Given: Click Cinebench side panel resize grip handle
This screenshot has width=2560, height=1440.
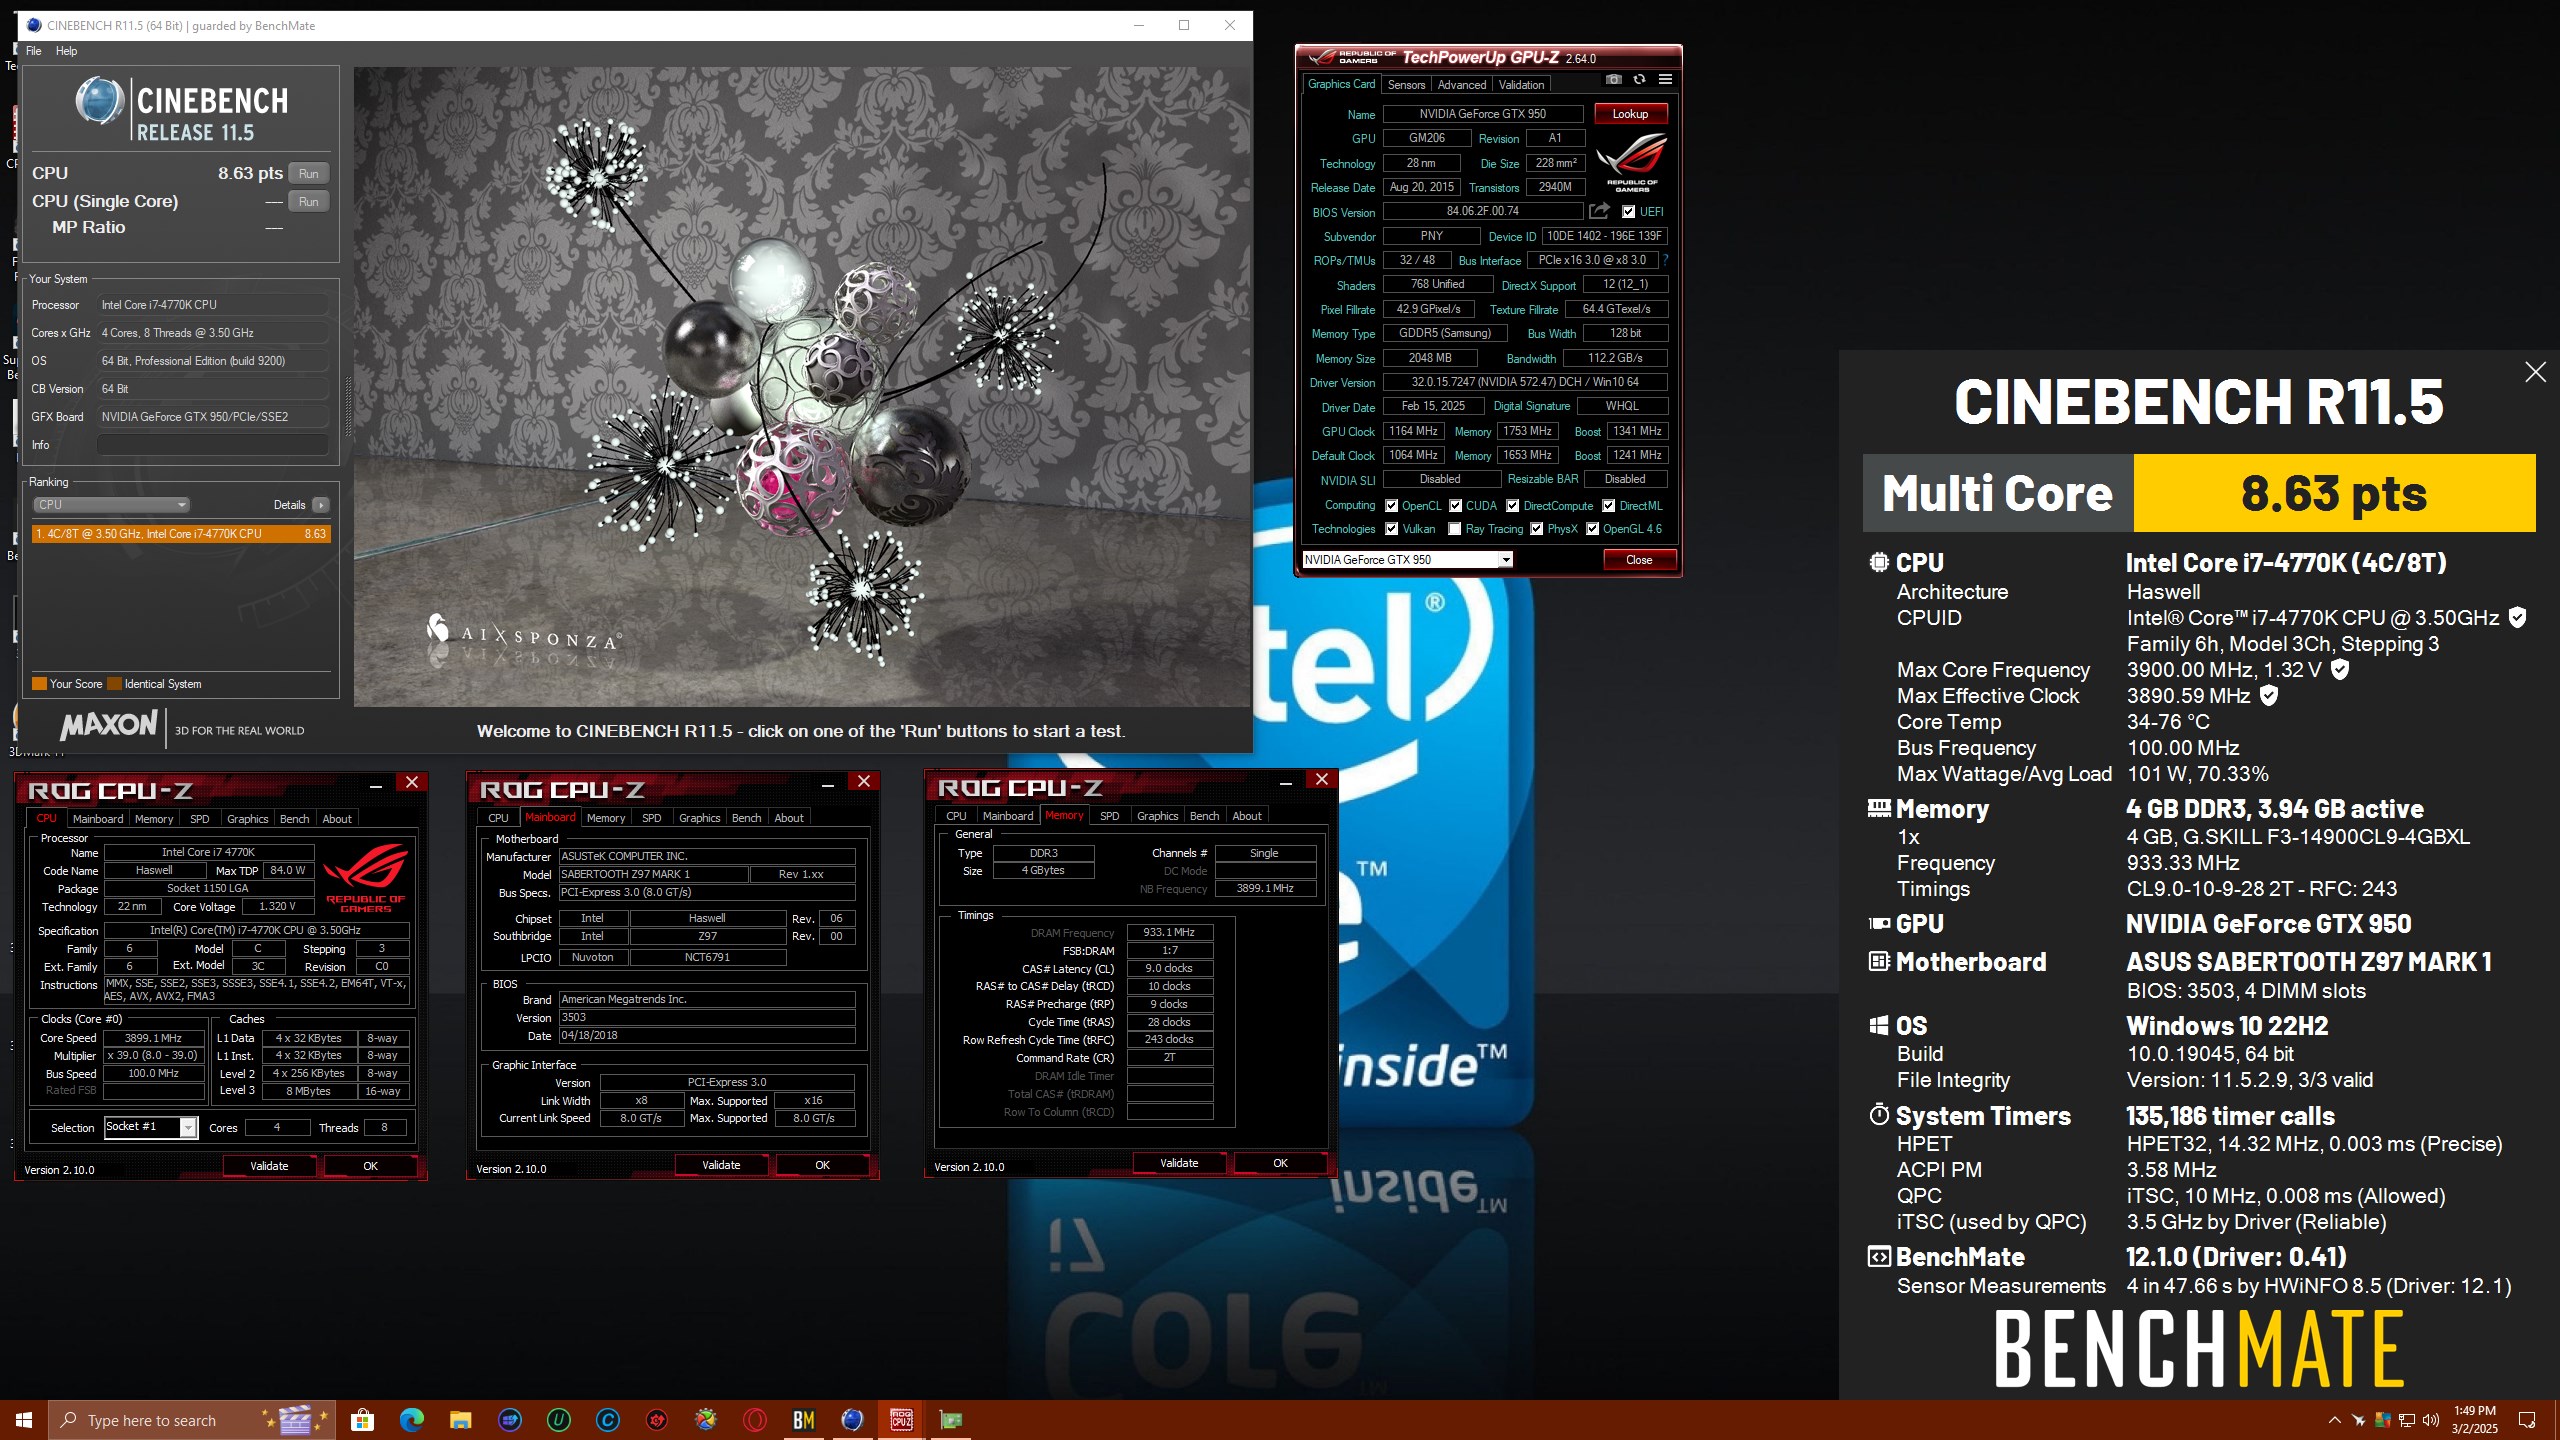Looking at the screenshot, I should pyautogui.click(x=348, y=406).
